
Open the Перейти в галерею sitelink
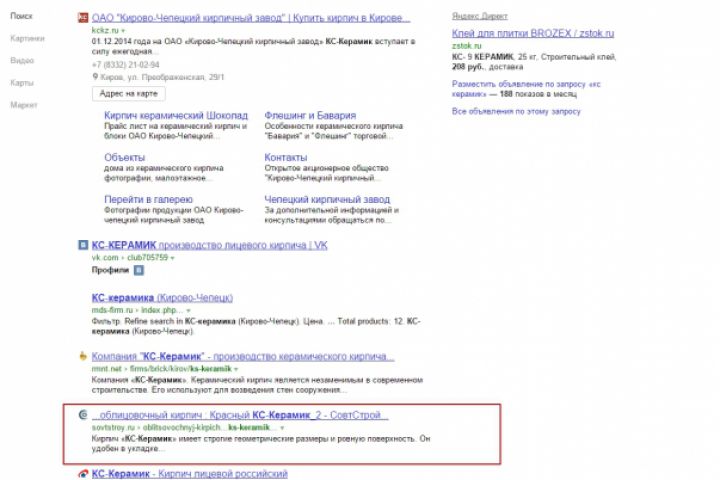click(x=148, y=199)
